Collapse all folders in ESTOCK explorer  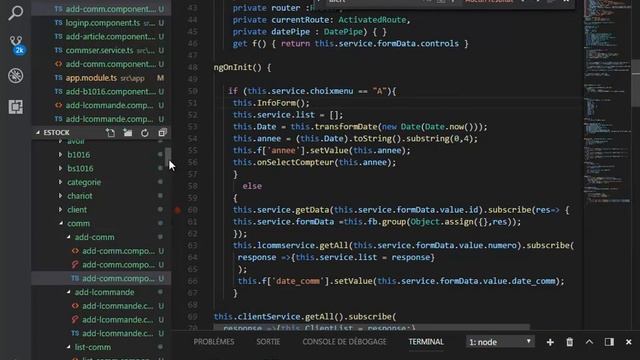point(162,133)
